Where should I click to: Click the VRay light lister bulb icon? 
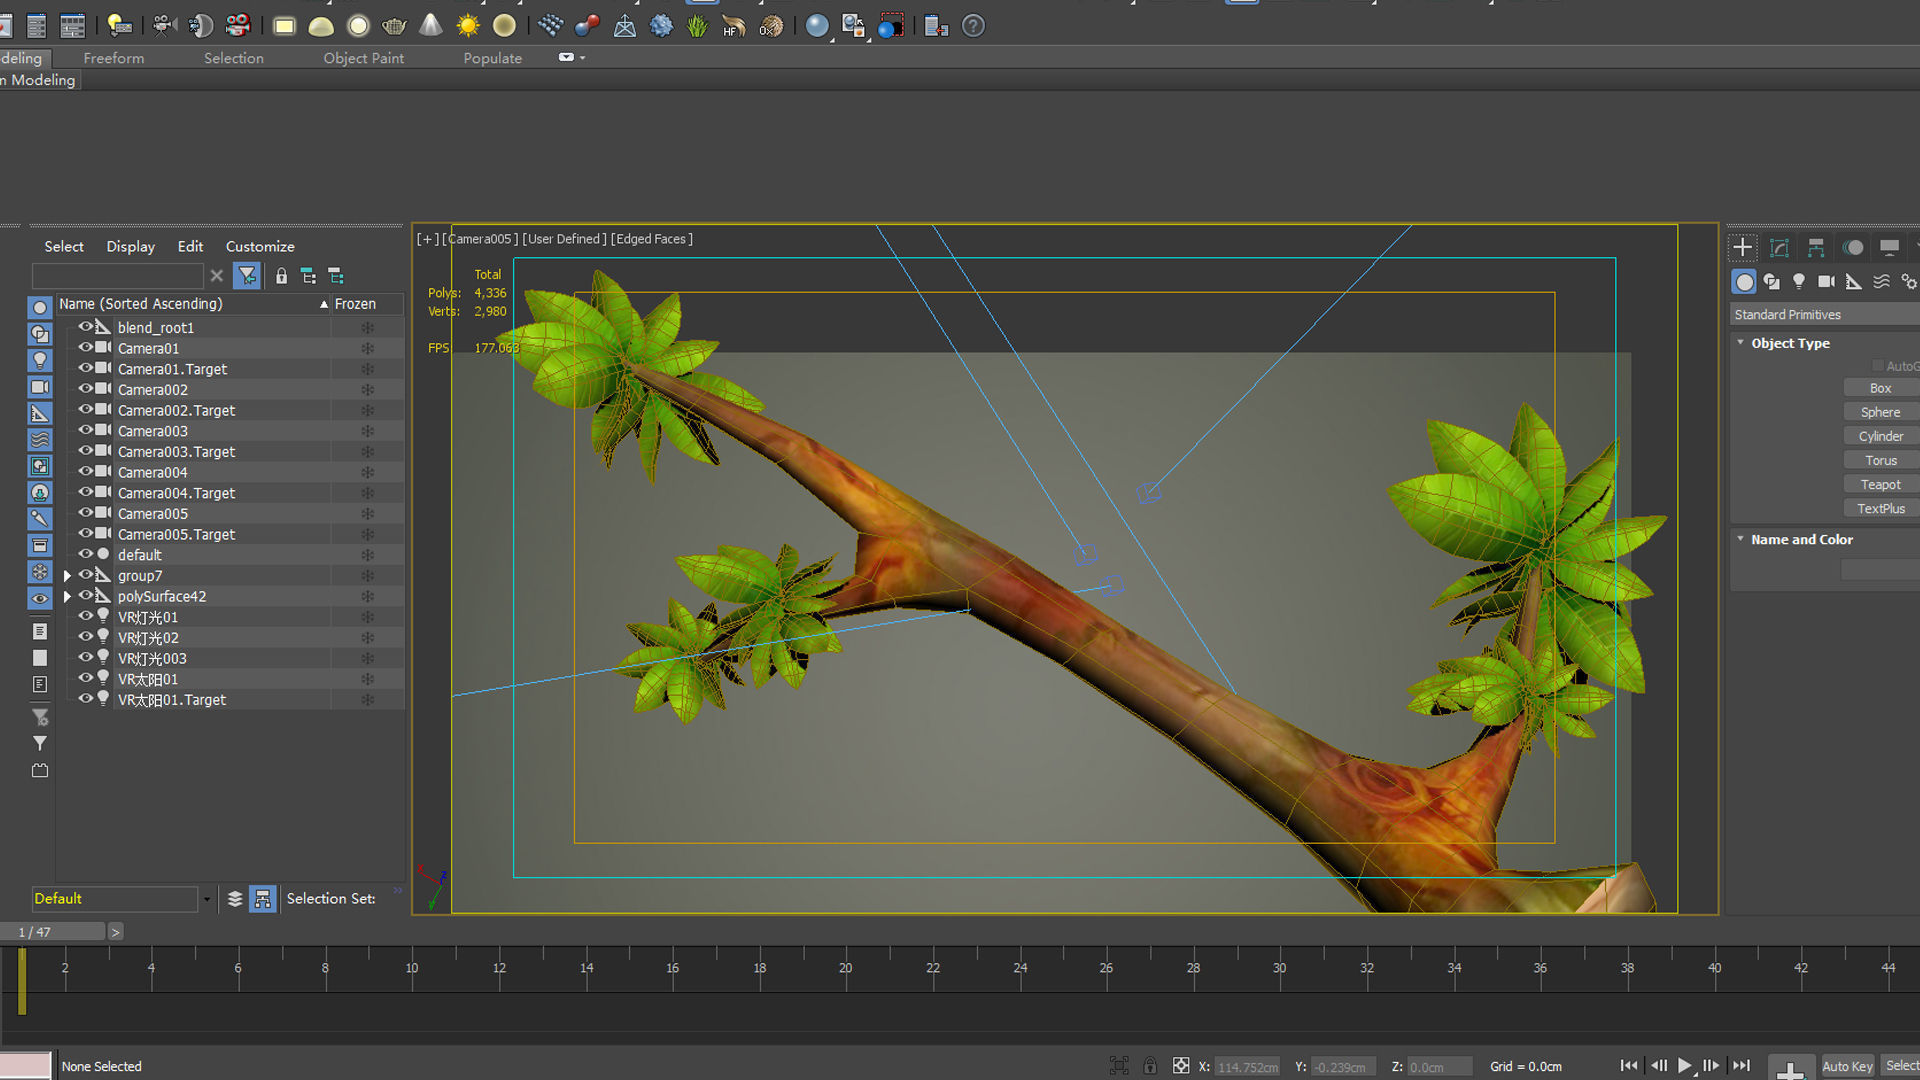click(119, 26)
